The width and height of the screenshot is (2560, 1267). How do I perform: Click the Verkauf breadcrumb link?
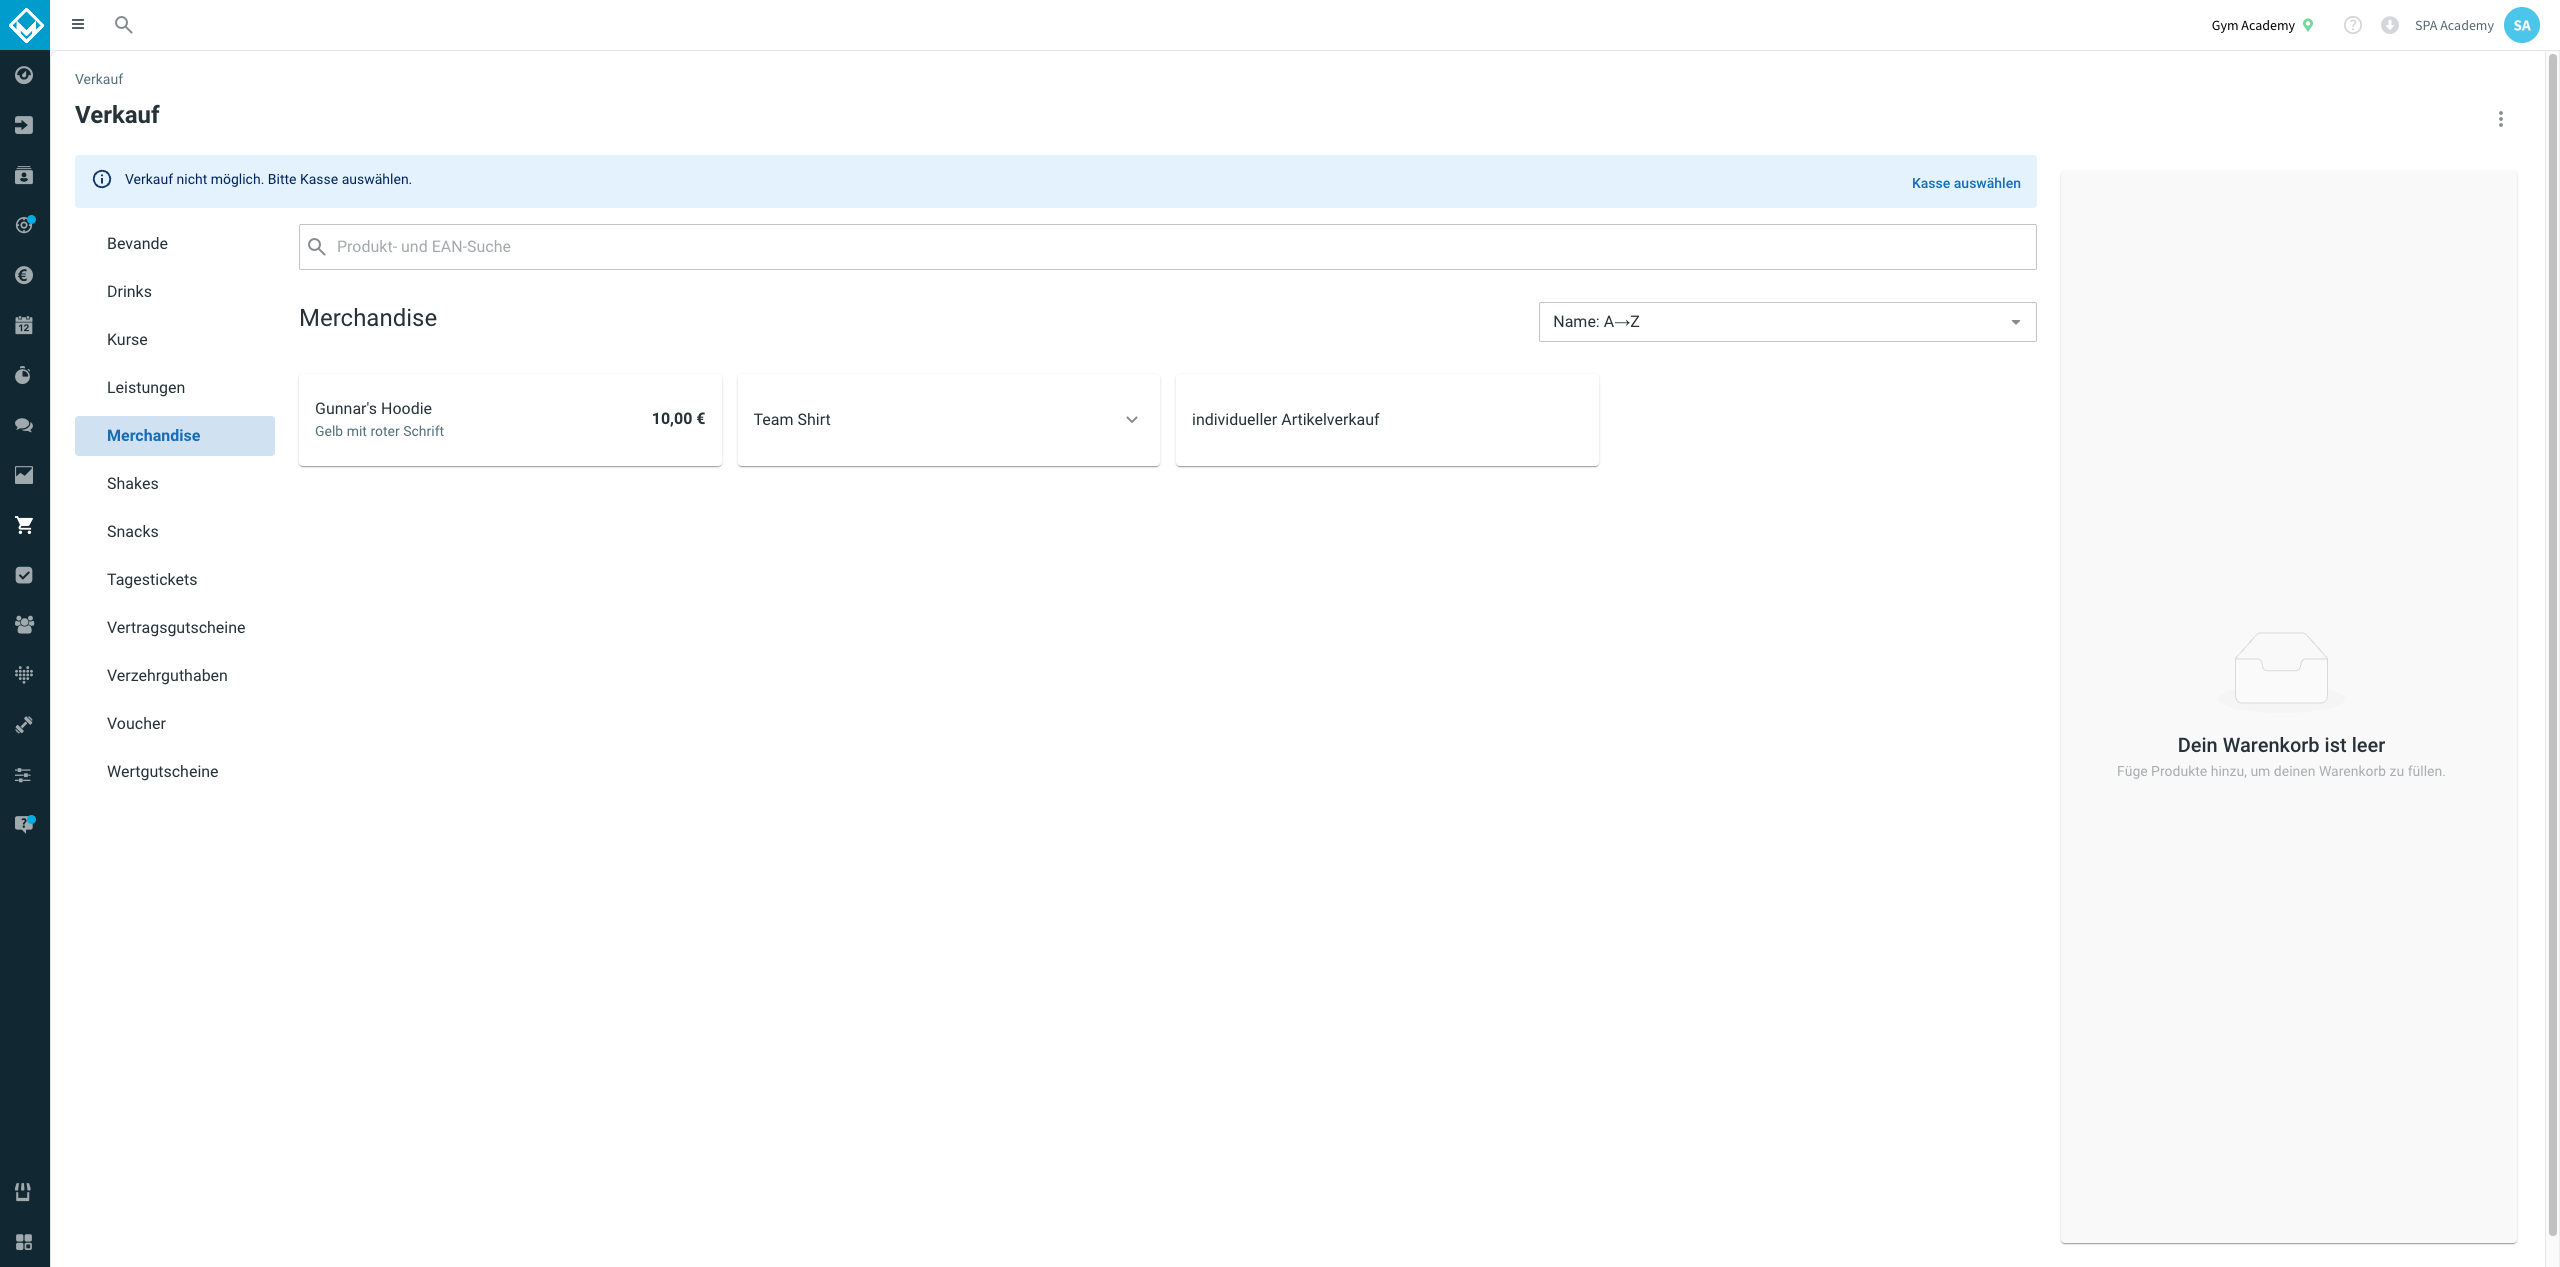coord(99,79)
